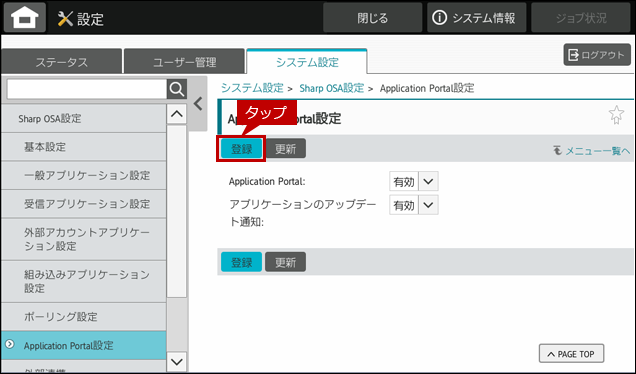Open システム情報 info button
The image size is (636, 374).
[x=476, y=18]
